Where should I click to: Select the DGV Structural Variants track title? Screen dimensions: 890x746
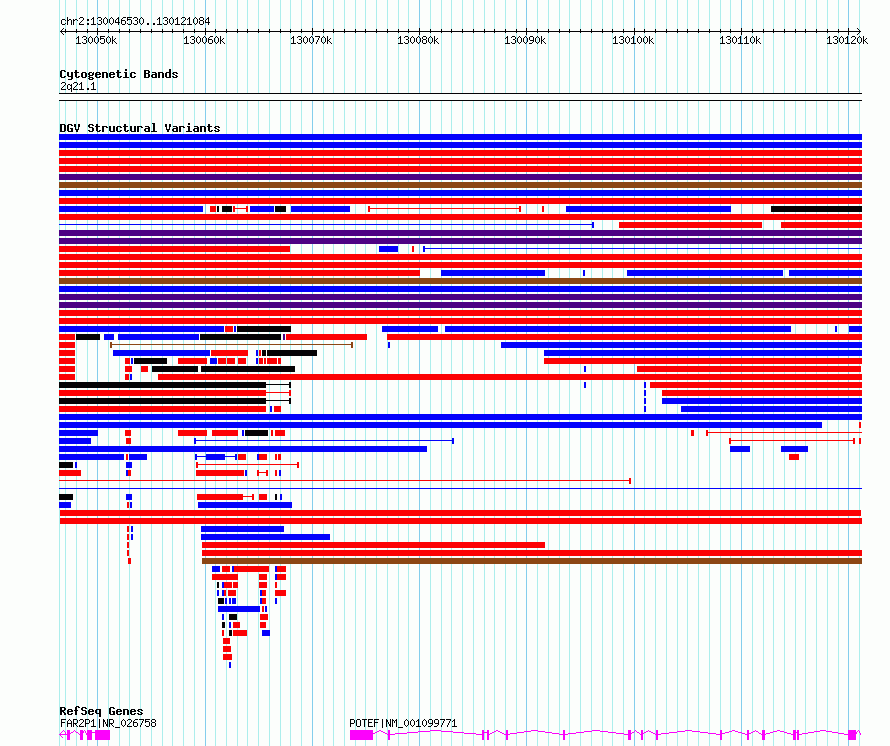coord(140,128)
